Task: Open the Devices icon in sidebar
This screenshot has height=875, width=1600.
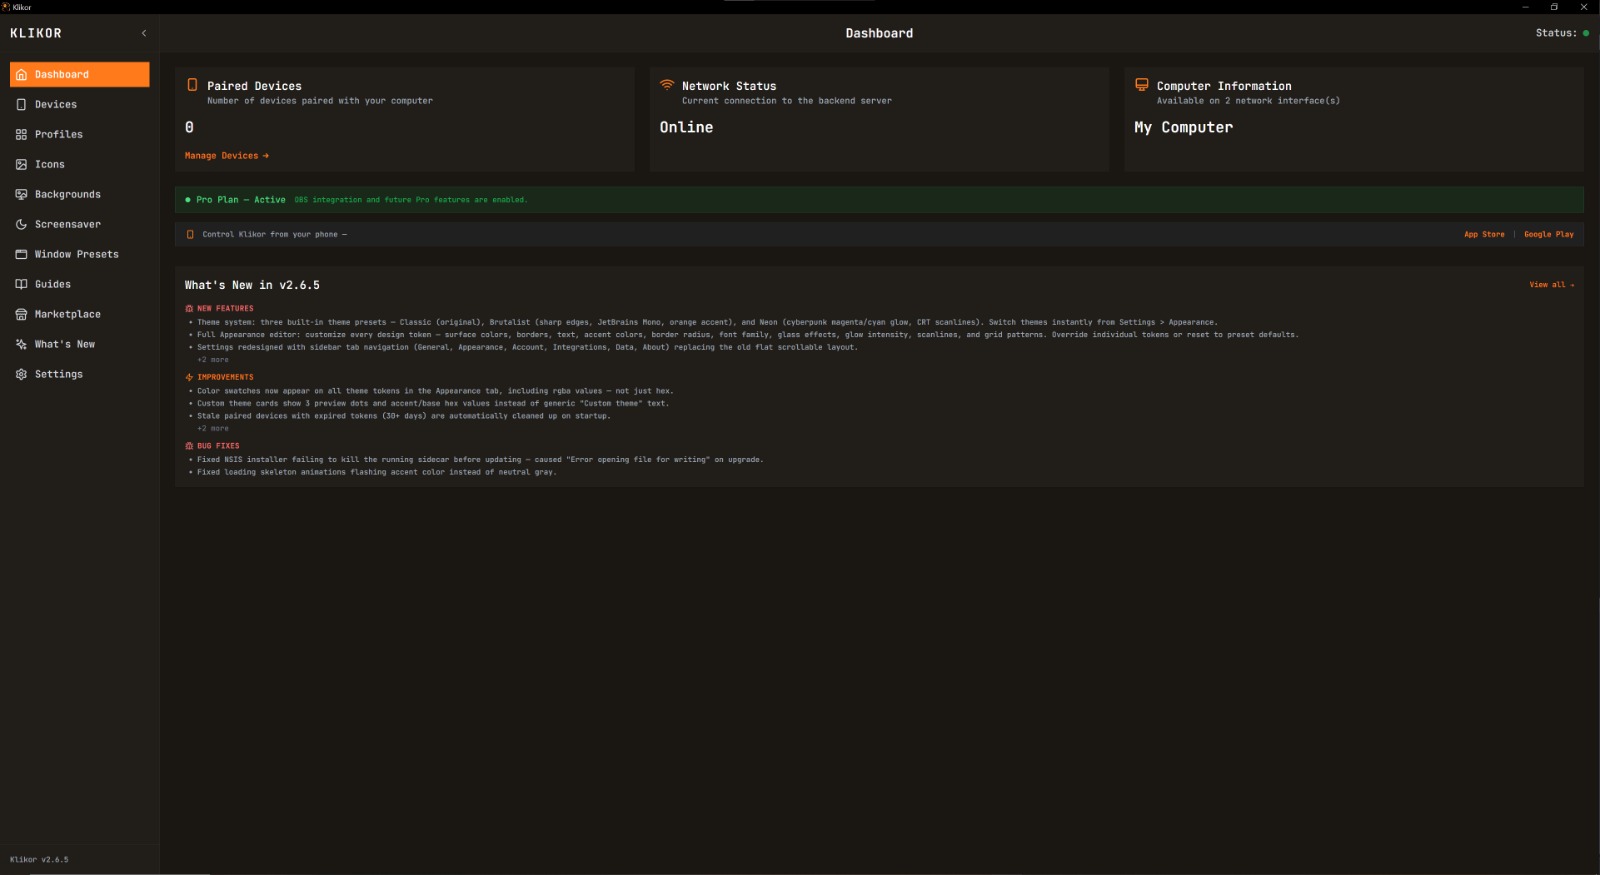Action: point(21,104)
